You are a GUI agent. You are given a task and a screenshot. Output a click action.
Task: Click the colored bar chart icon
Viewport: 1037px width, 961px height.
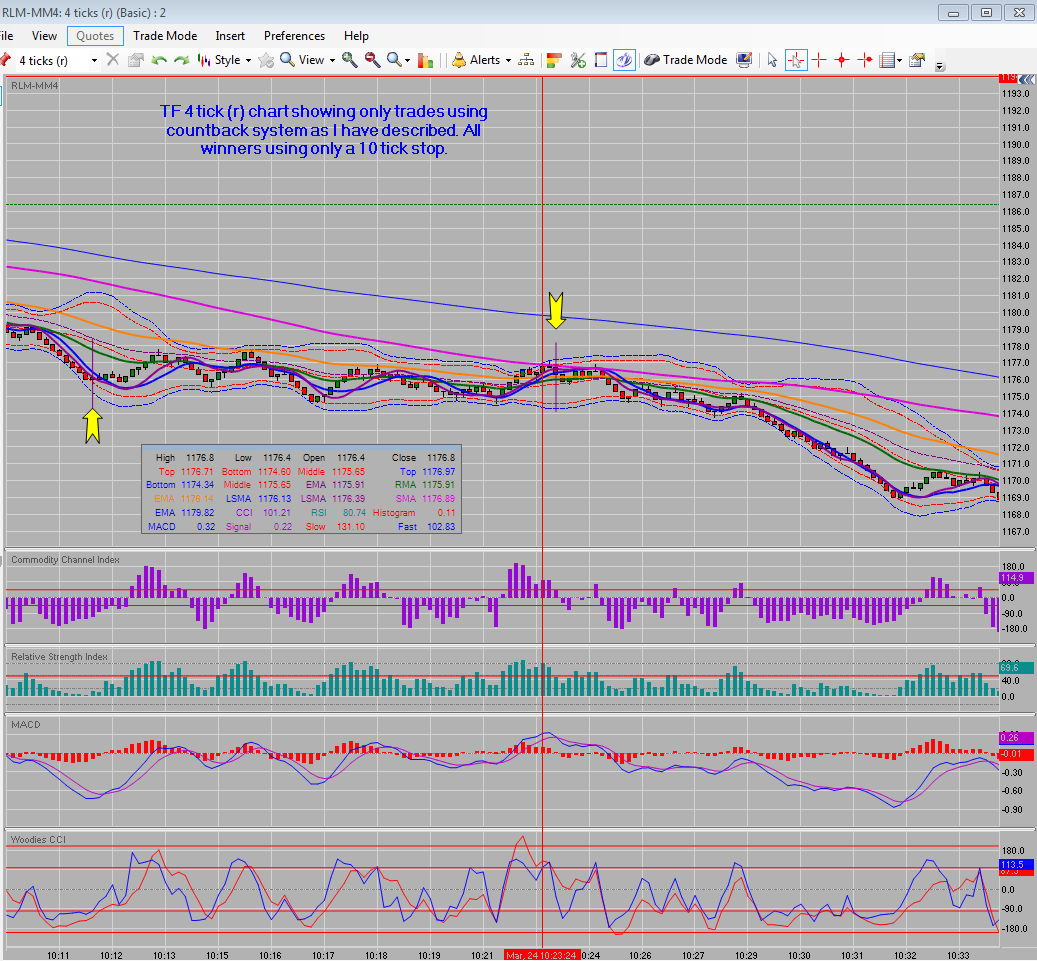click(x=426, y=60)
